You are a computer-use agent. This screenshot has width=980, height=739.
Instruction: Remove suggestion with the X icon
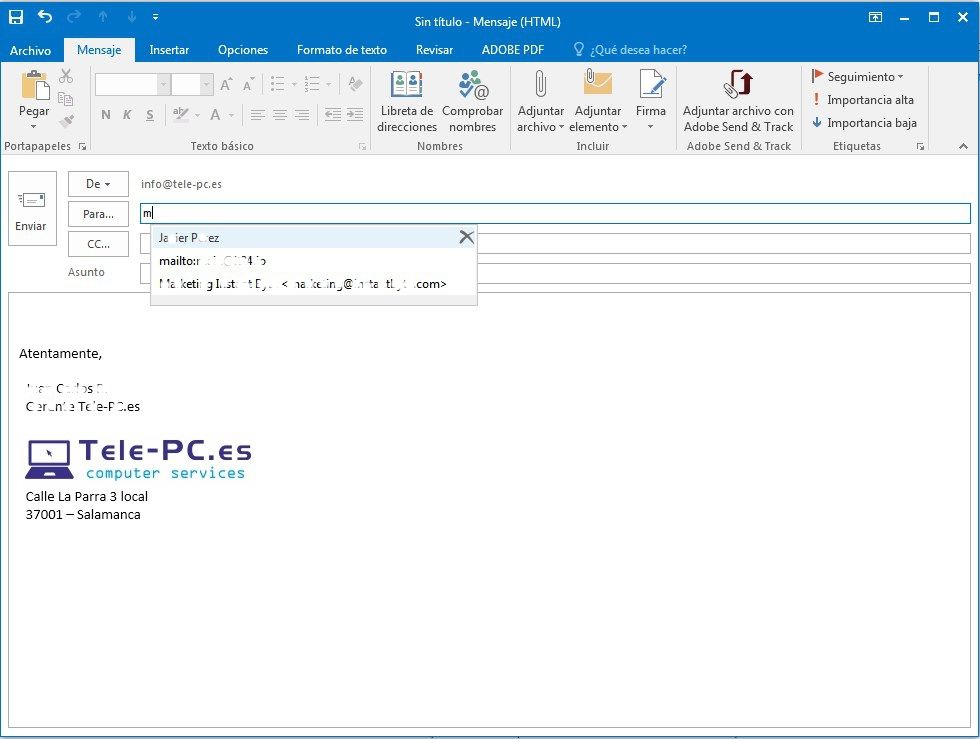(466, 237)
